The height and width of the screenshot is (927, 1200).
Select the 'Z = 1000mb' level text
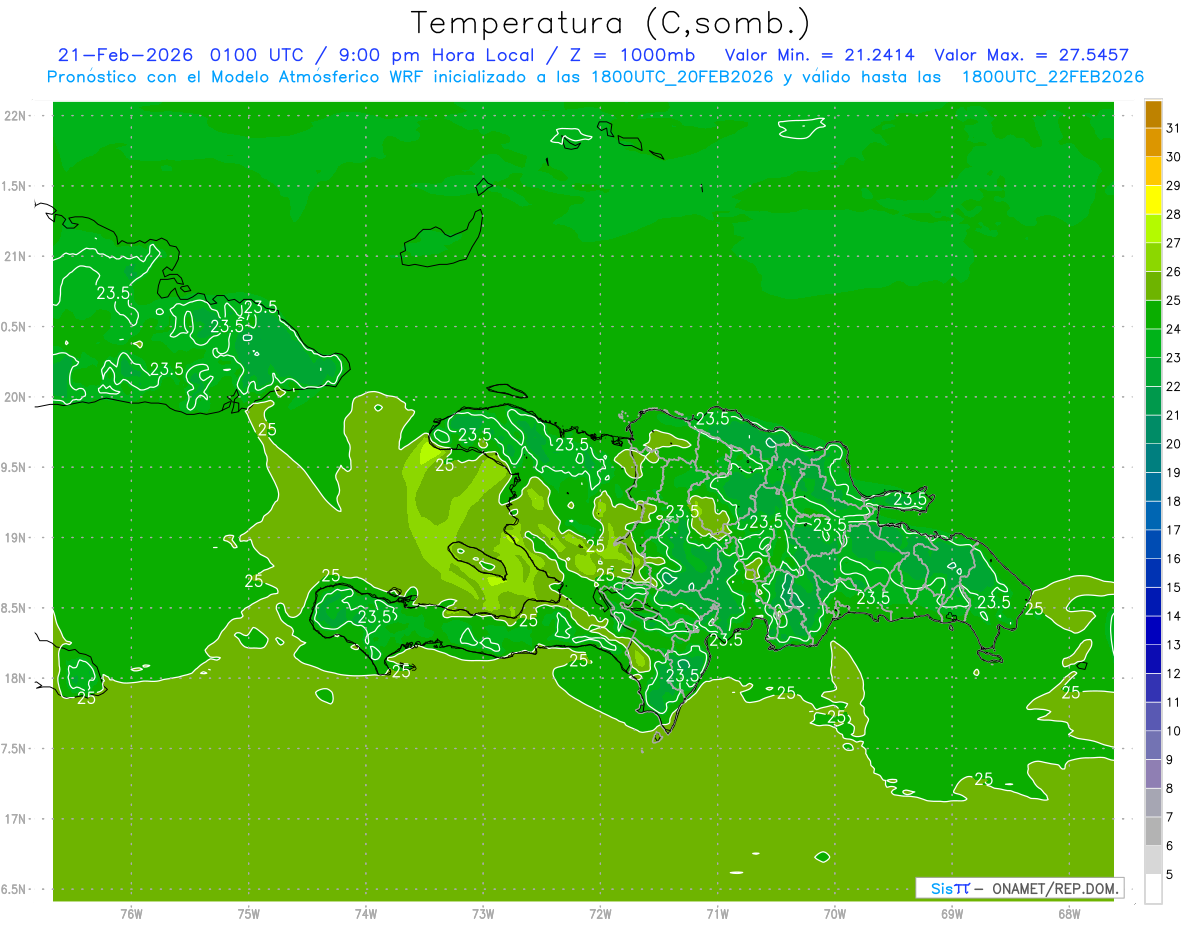tap(631, 55)
